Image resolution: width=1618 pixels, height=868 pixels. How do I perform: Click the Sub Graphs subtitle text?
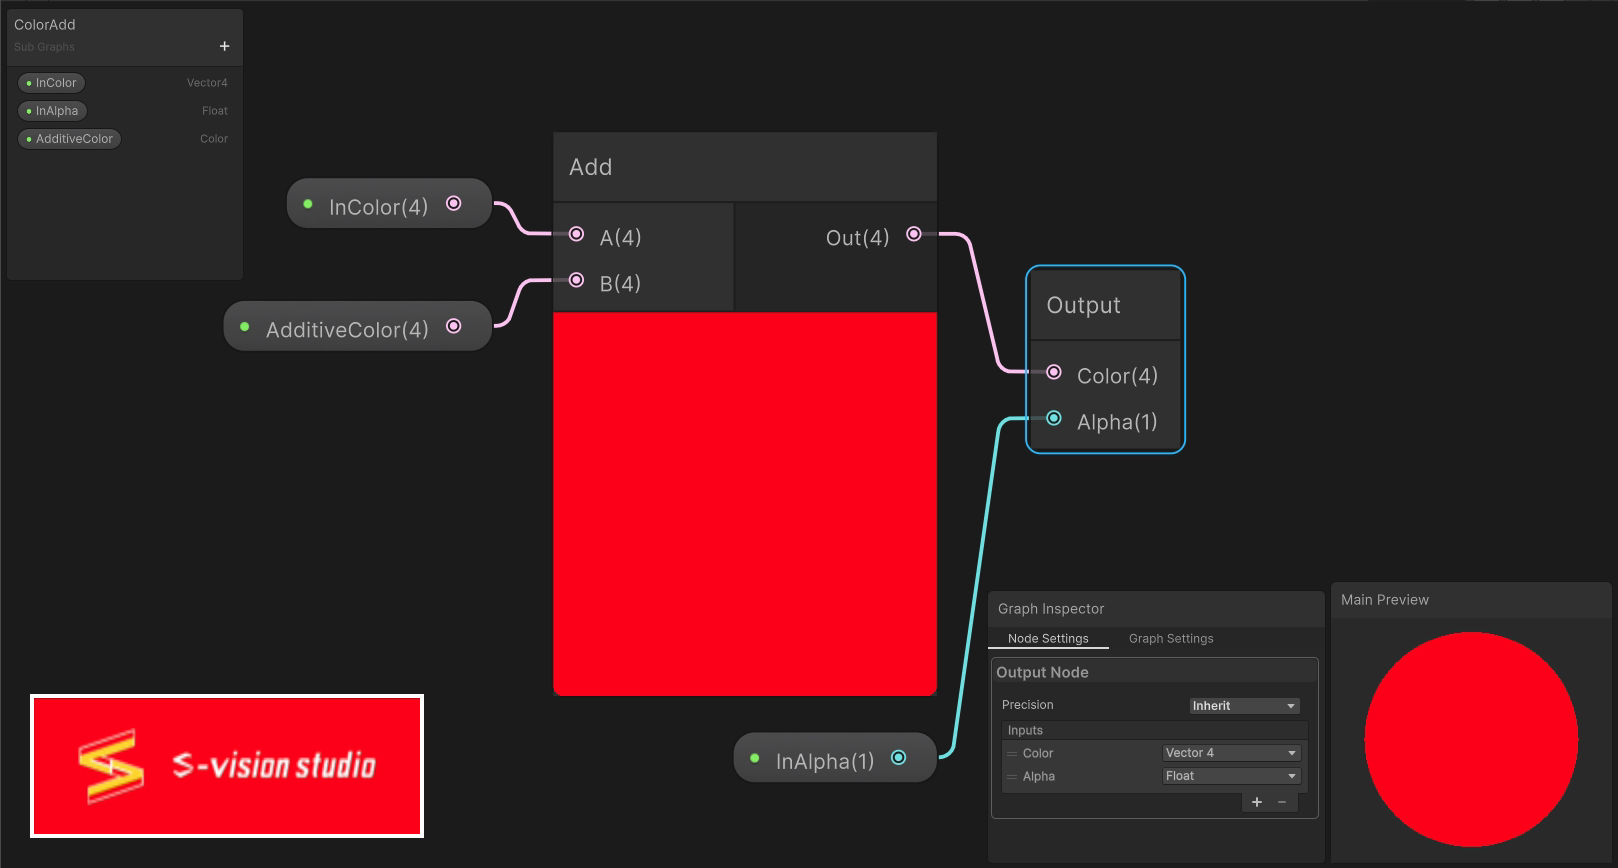pos(44,47)
